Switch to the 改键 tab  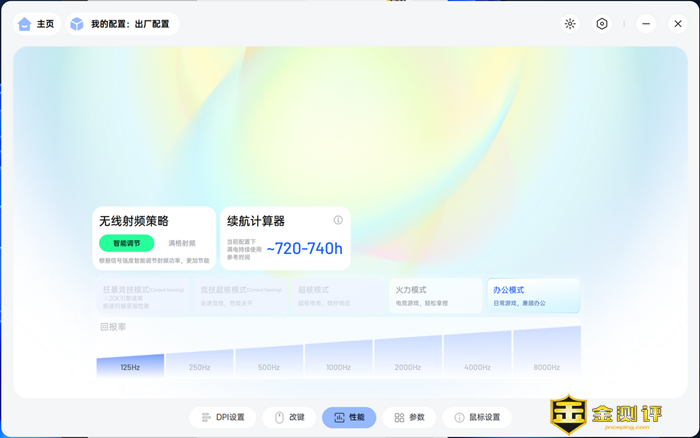(x=289, y=417)
